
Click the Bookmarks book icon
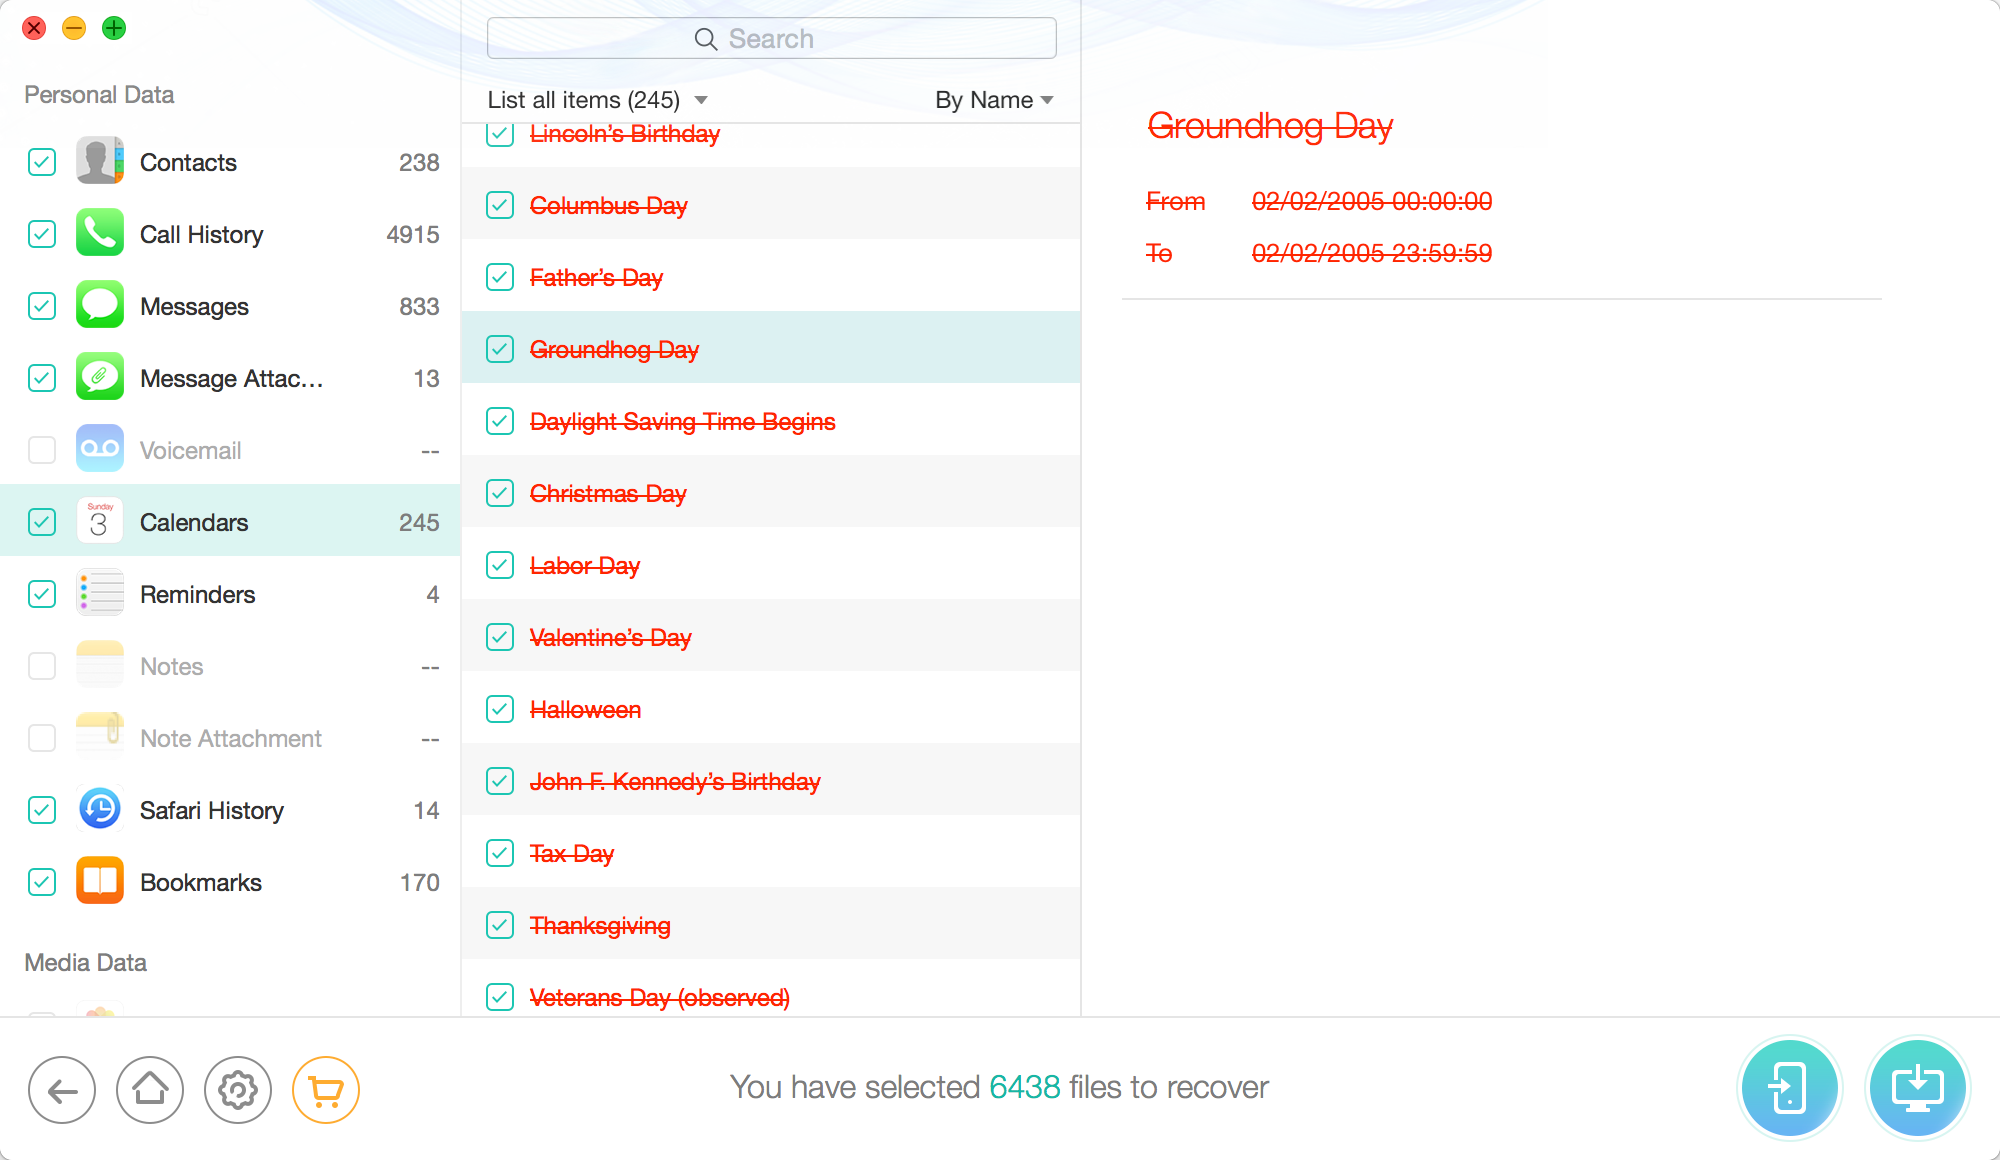coord(100,882)
